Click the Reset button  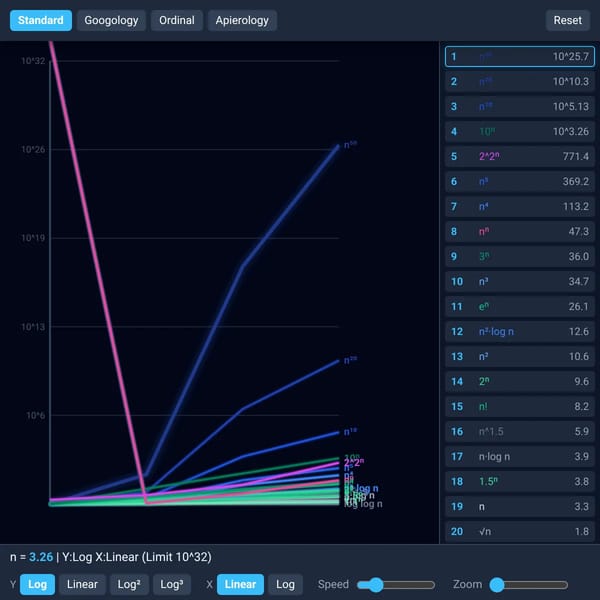coord(567,20)
